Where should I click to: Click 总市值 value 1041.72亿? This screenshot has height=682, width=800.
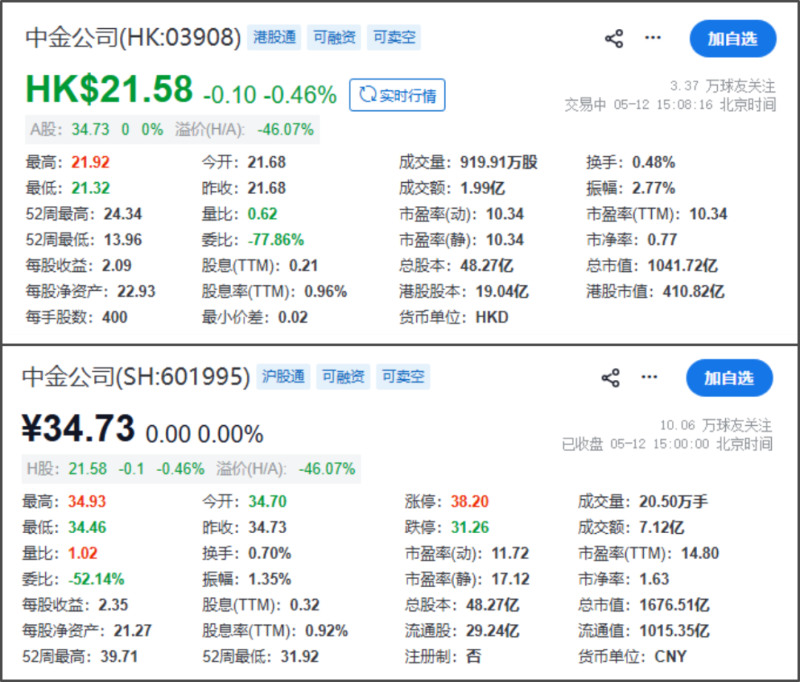click(682, 266)
